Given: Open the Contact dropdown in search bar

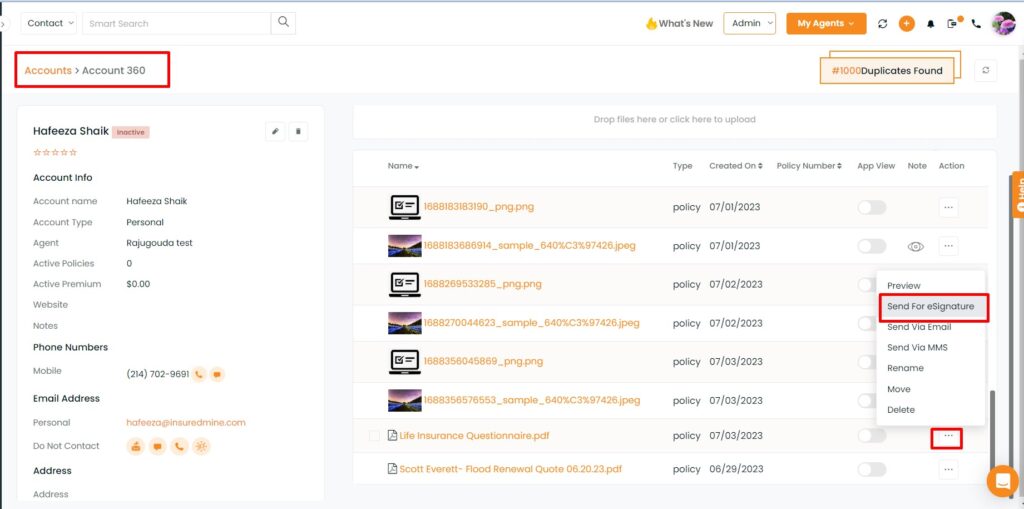Looking at the screenshot, I should tap(49, 23).
